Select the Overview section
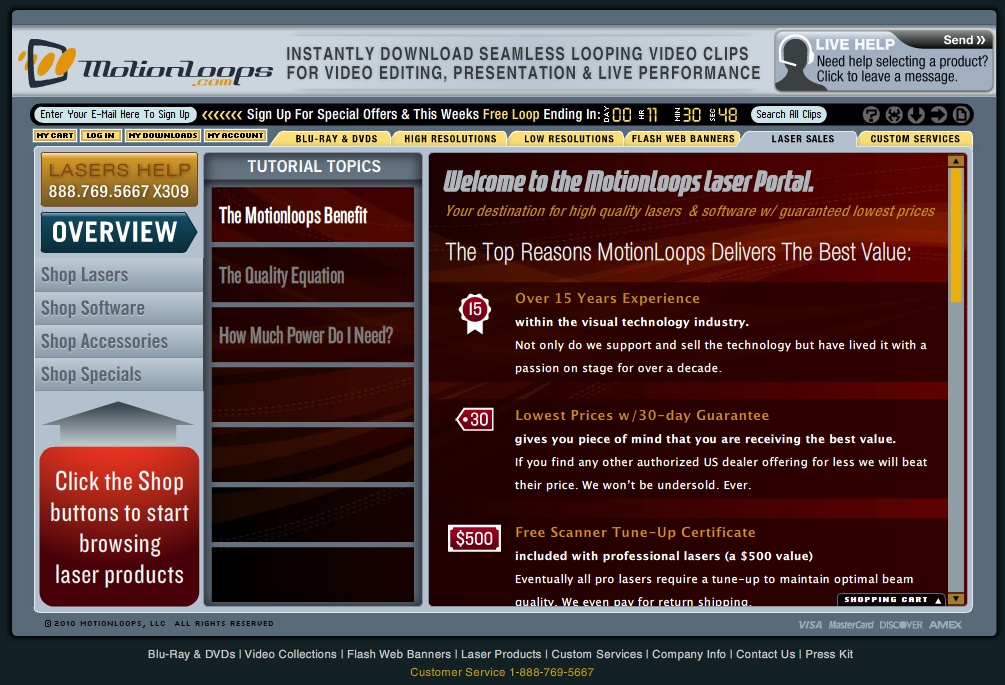The image size is (1005, 685). click(118, 232)
